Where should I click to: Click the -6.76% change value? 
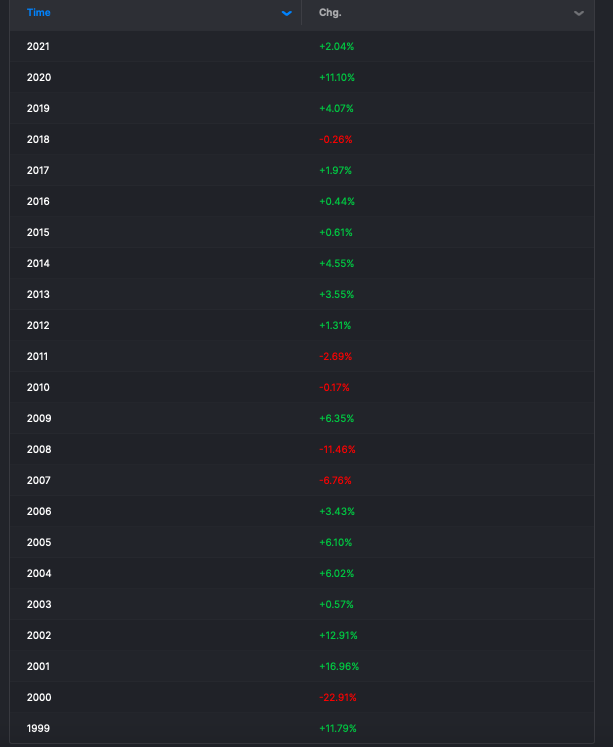pos(335,480)
